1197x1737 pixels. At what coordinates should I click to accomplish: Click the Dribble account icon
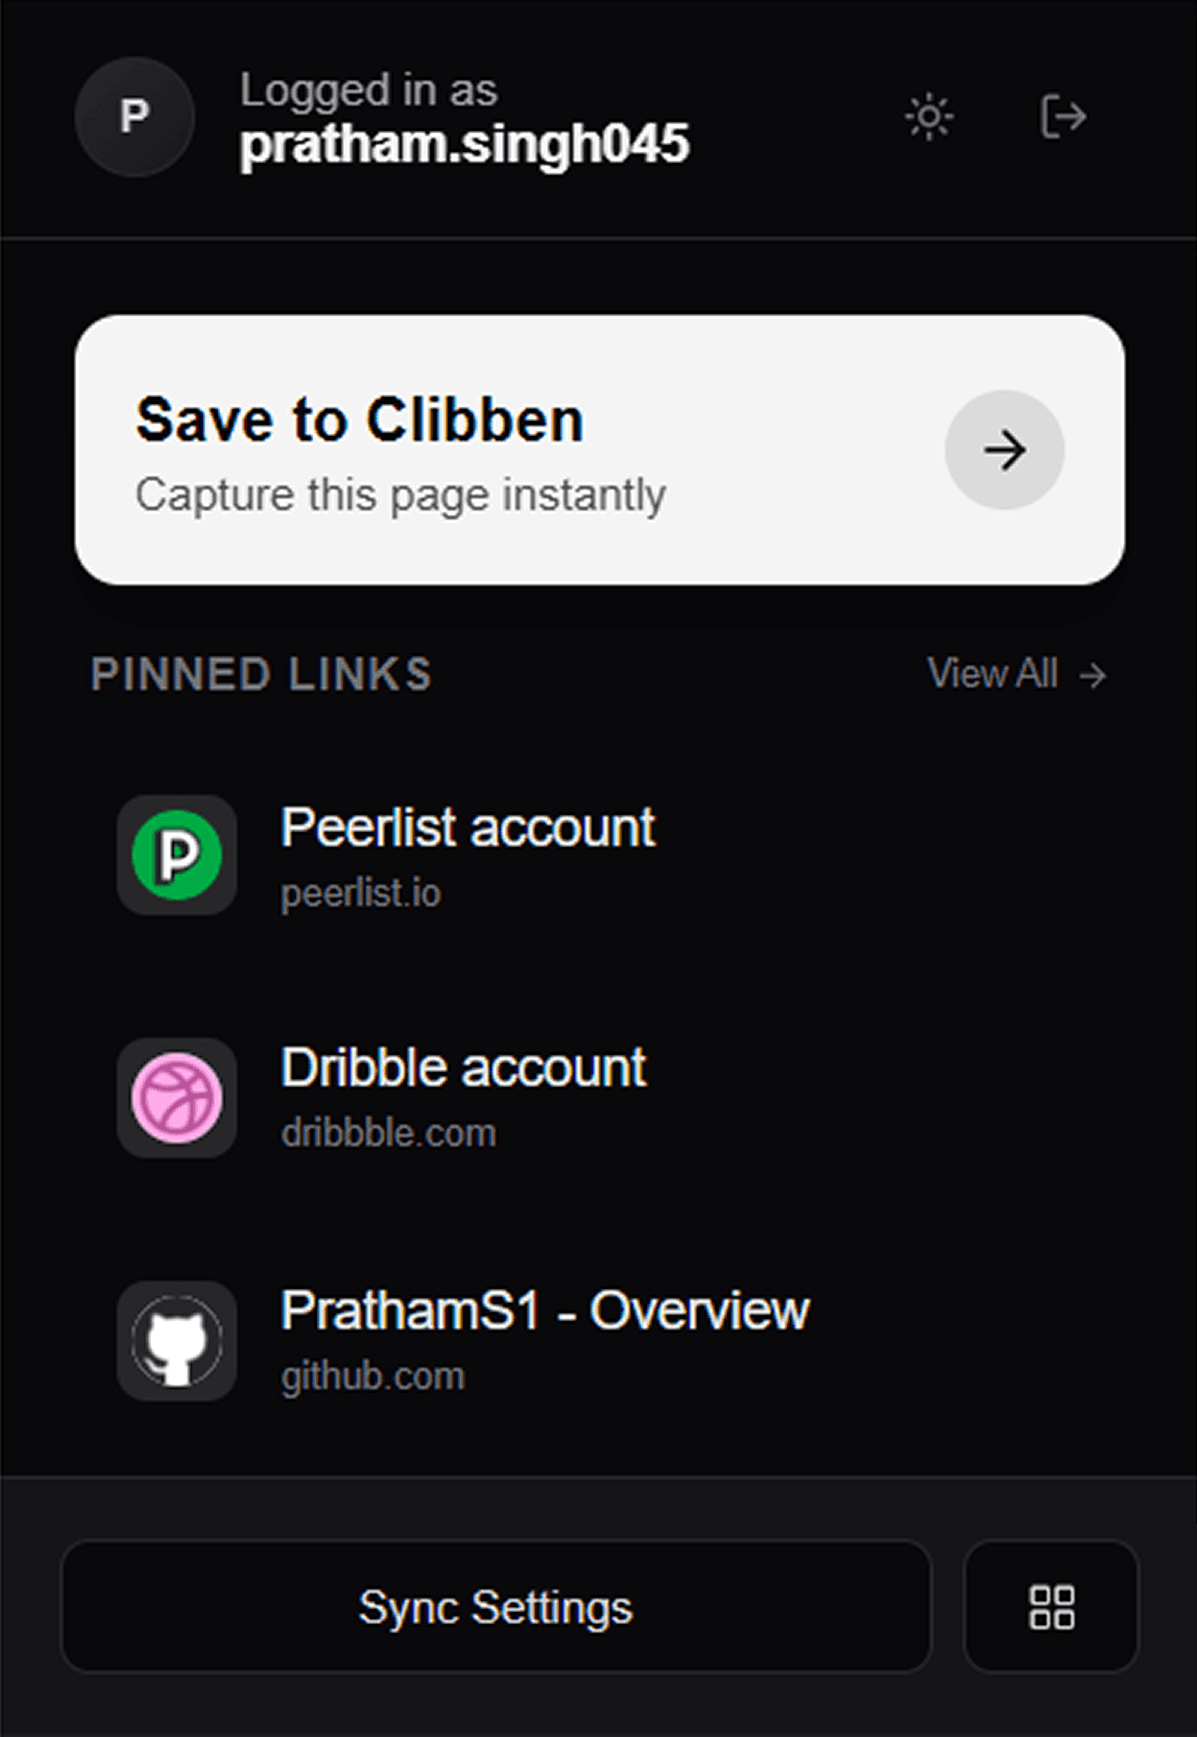176,1098
